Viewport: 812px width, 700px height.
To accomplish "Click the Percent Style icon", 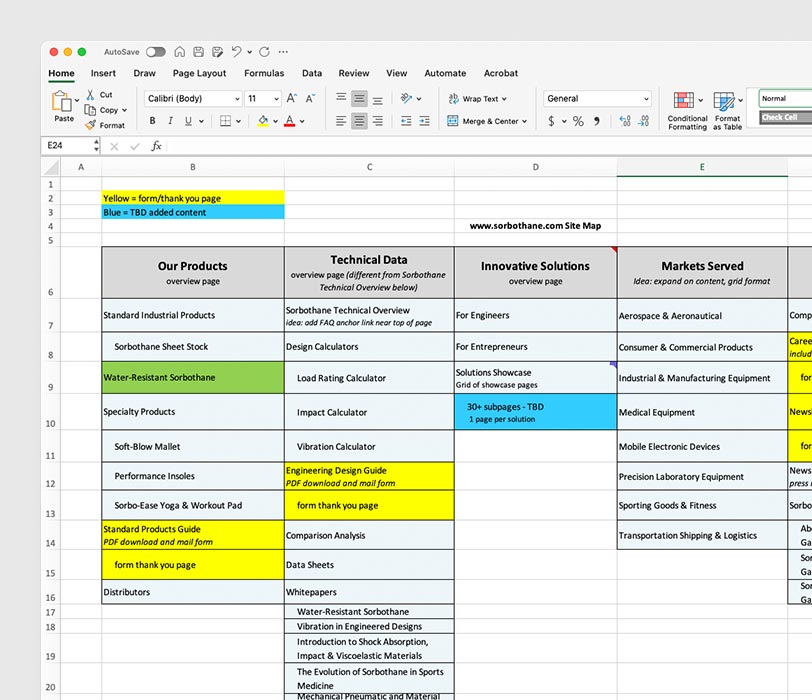I will pyautogui.click(x=578, y=121).
